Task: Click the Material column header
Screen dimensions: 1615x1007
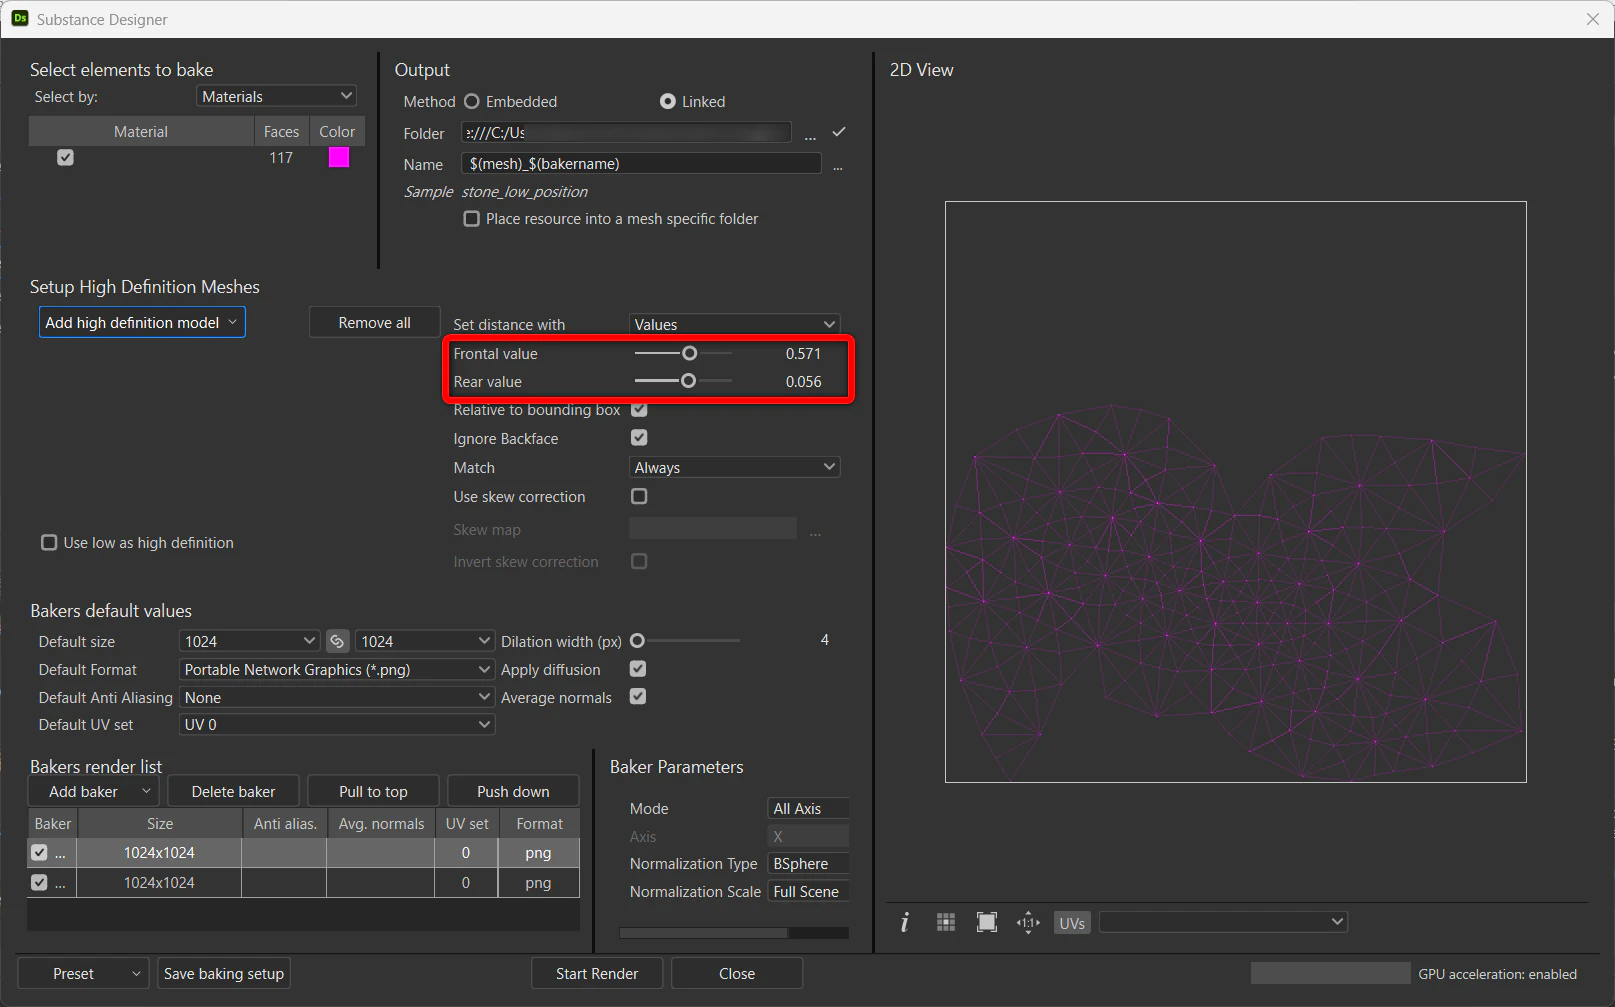Action: [x=141, y=132]
